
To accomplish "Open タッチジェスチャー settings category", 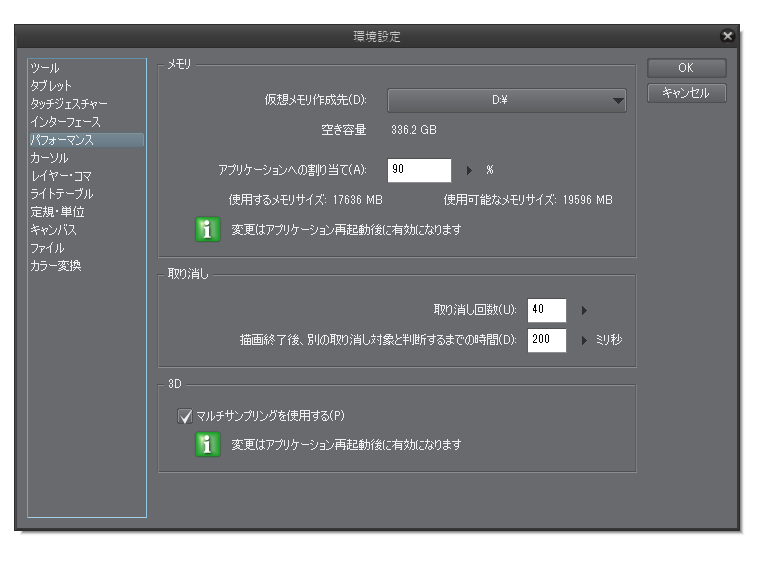I will click(x=69, y=104).
